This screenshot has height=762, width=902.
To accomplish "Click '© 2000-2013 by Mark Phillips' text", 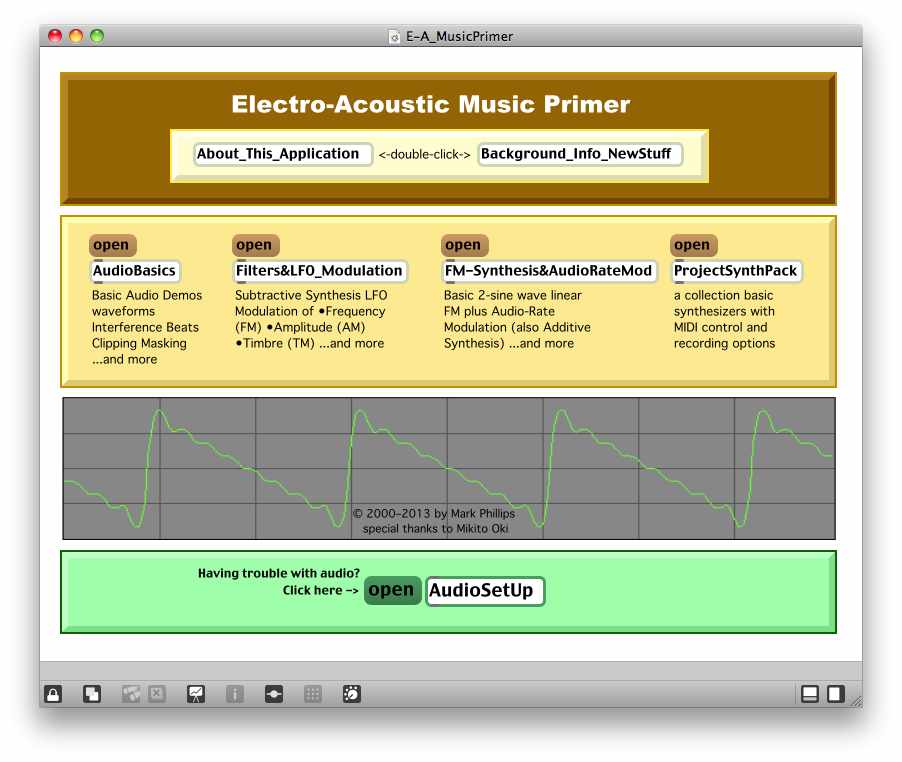I will point(434,514).
